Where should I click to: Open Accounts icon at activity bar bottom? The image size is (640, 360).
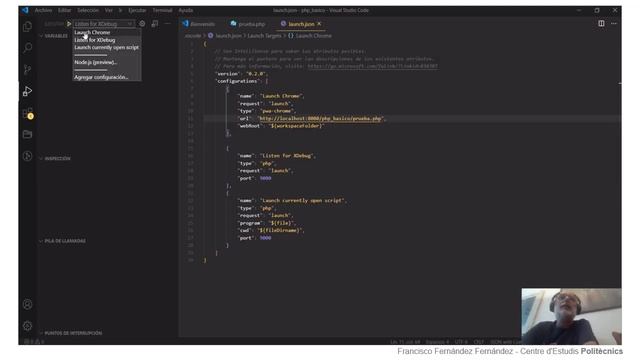[x=27, y=304]
